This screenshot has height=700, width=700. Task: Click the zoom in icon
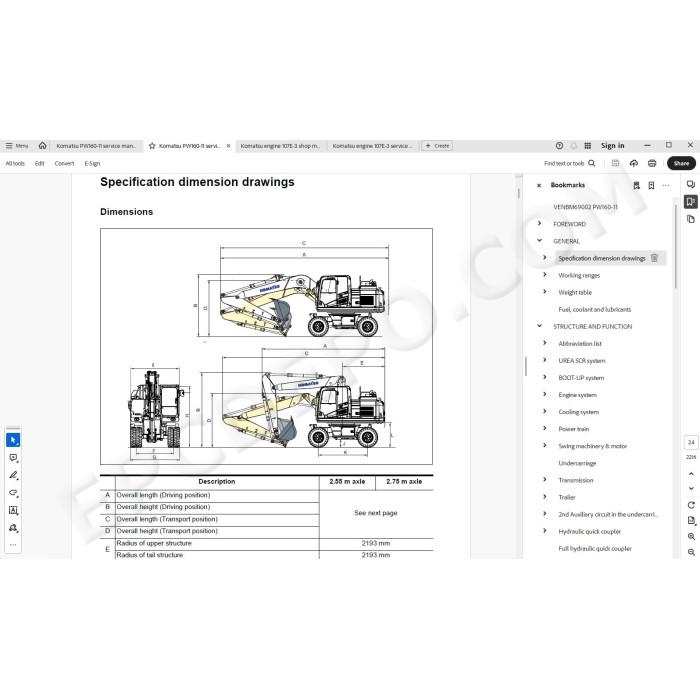(x=691, y=536)
